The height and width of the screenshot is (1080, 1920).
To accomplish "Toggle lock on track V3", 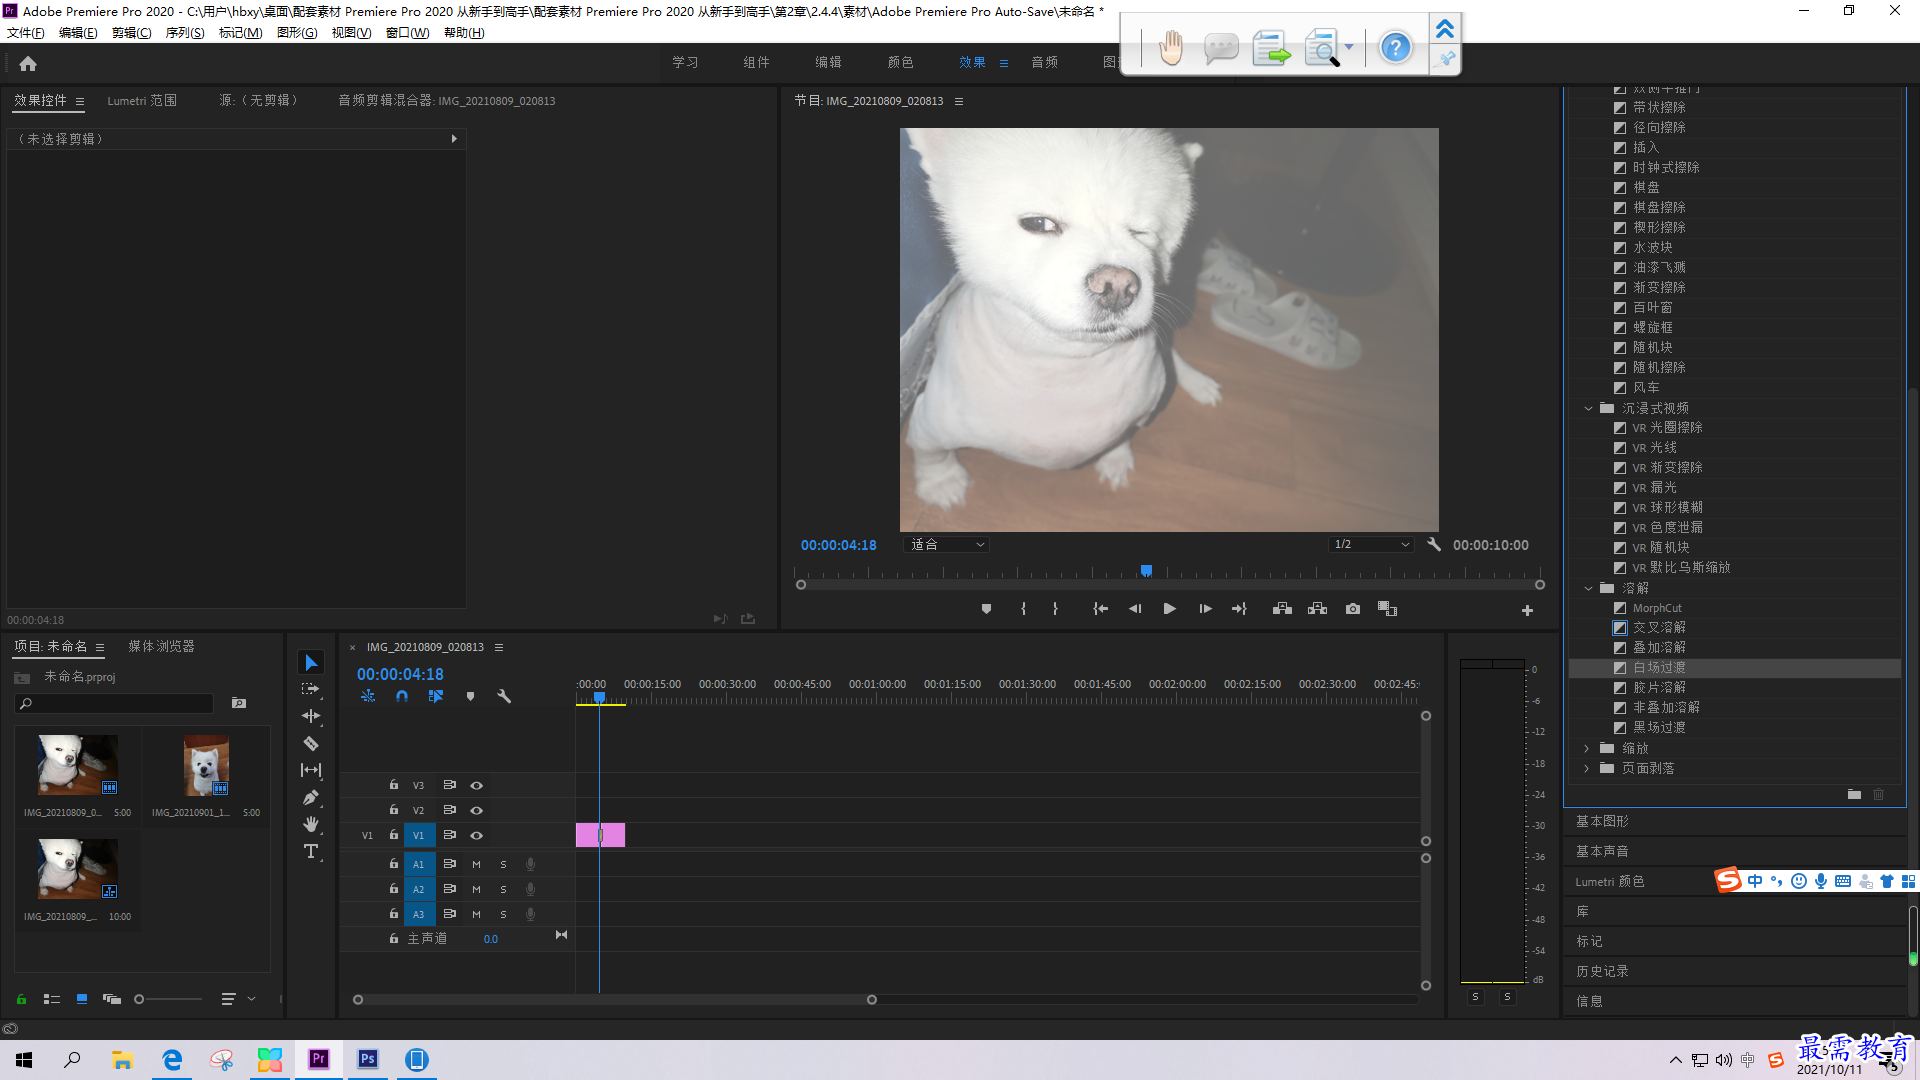I will [x=394, y=785].
